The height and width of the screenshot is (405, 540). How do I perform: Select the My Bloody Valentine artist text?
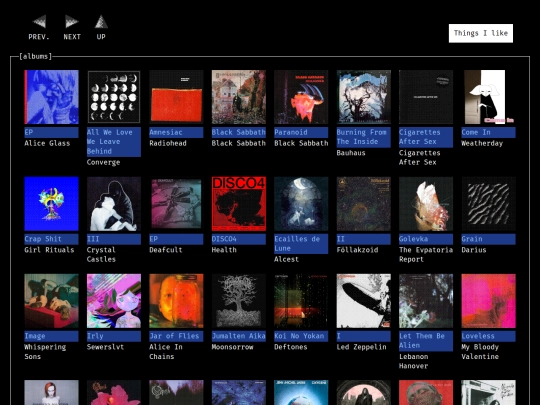(480, 352)
